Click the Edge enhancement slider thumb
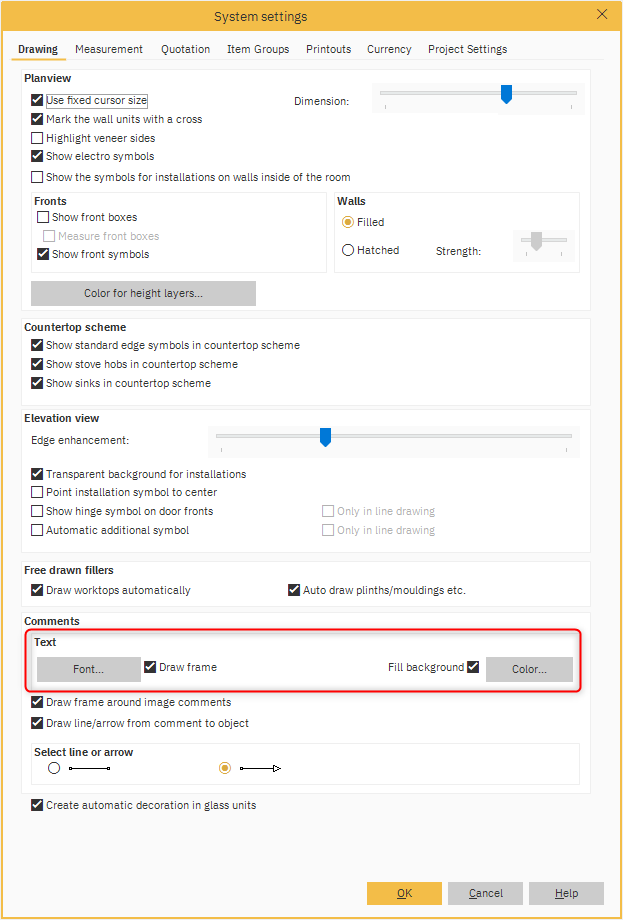Screen dimensions: 623x920 [325, 437]
